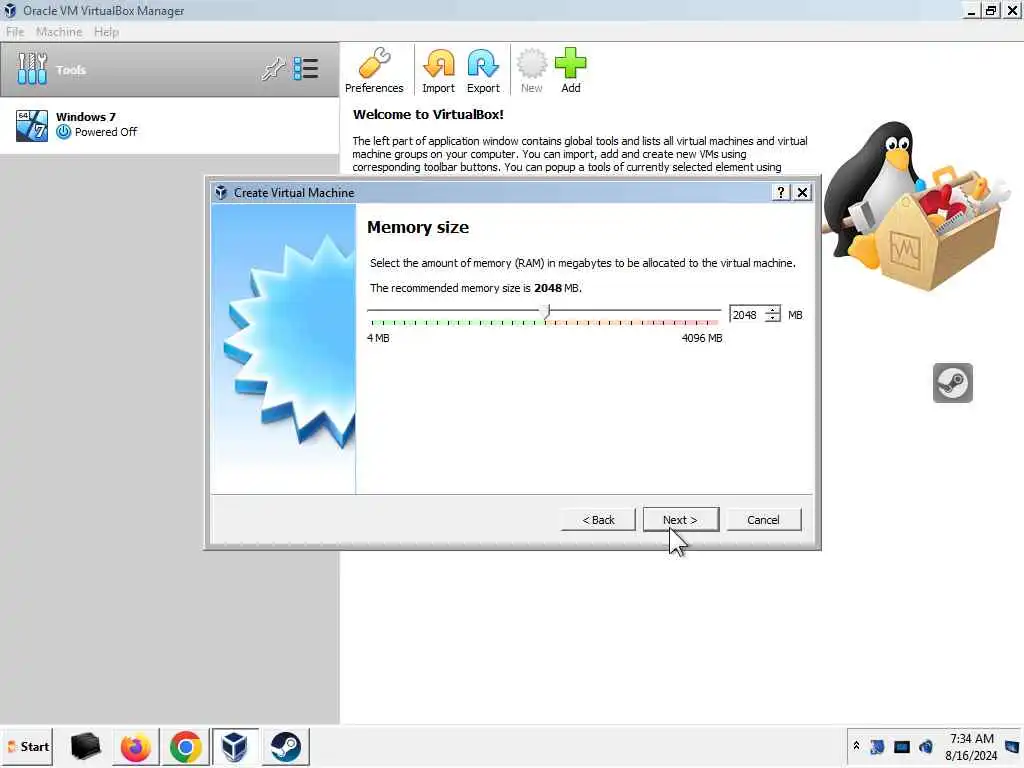The height and width of the screenshot is (768, 1024).
Task: Show hidden system tray icons
Action: [856, 745]
